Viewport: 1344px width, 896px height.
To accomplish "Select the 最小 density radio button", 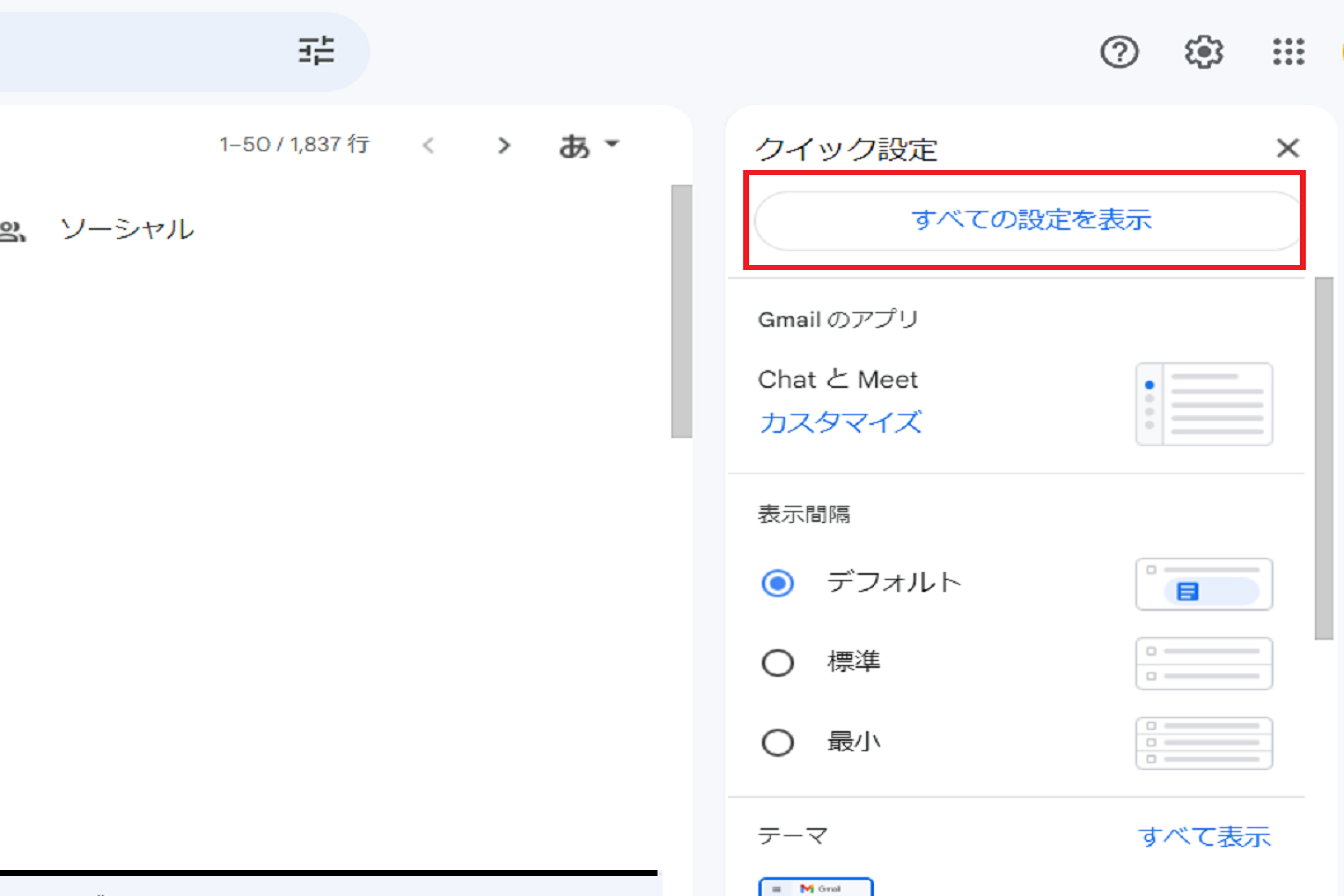I will point(777,743).
